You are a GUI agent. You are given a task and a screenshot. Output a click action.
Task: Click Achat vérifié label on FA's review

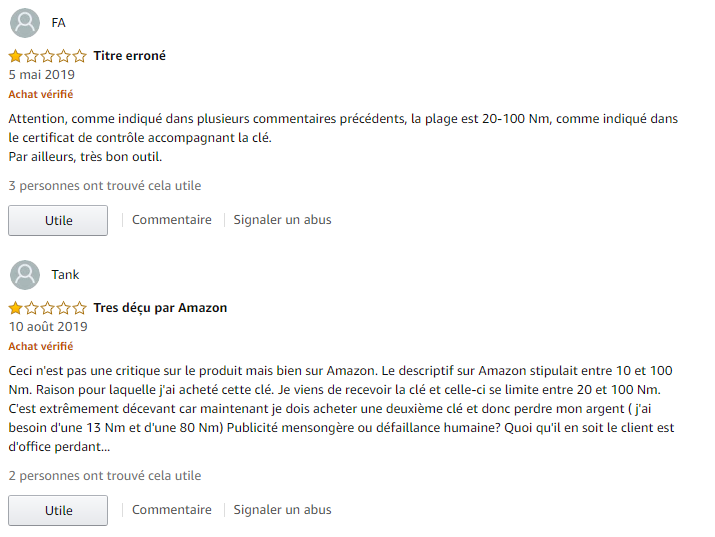click(x=41, y=94)
